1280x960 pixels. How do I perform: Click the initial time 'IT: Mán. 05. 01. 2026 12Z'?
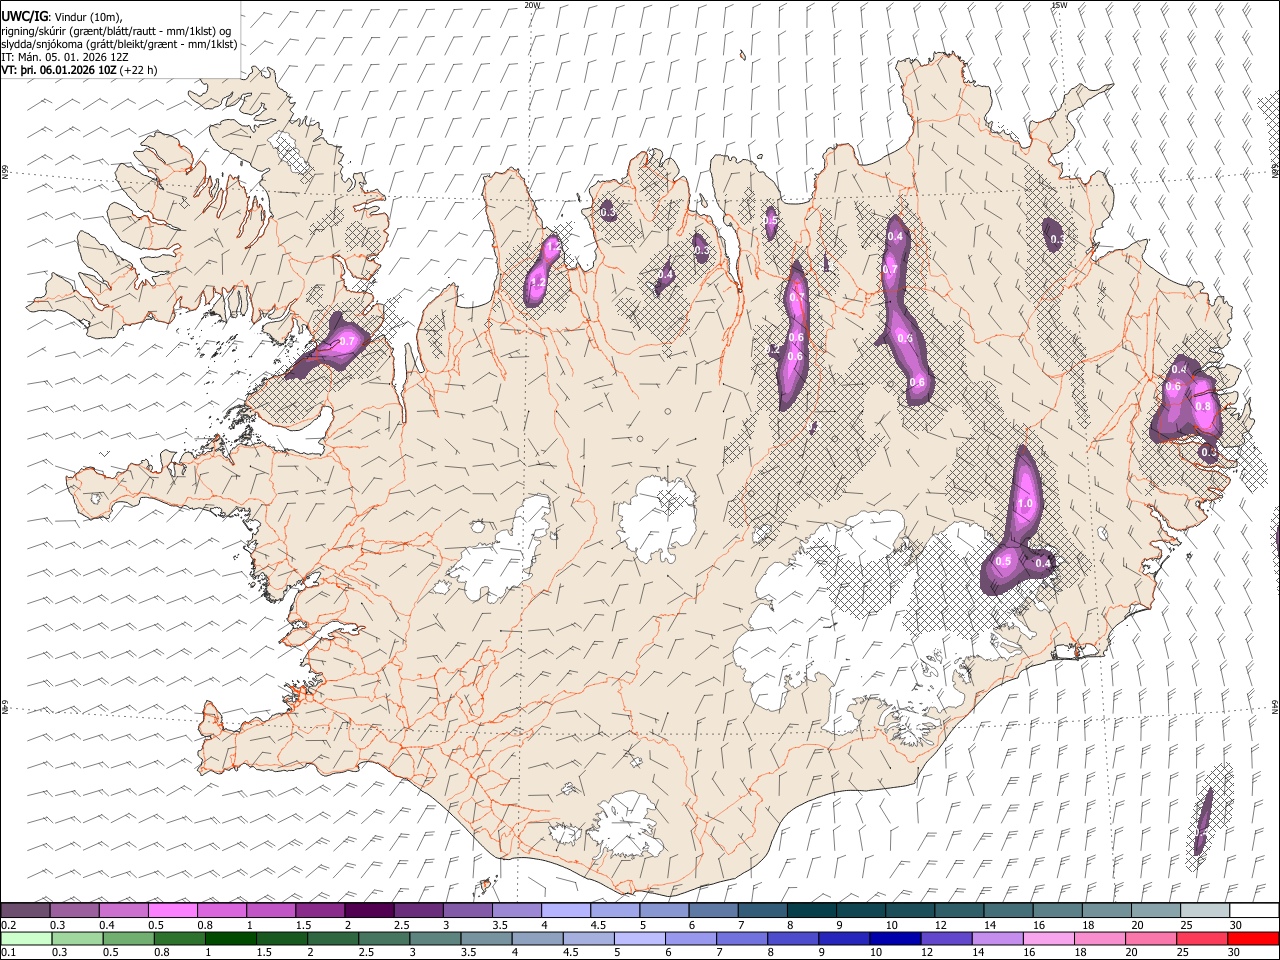pos(65,57)
